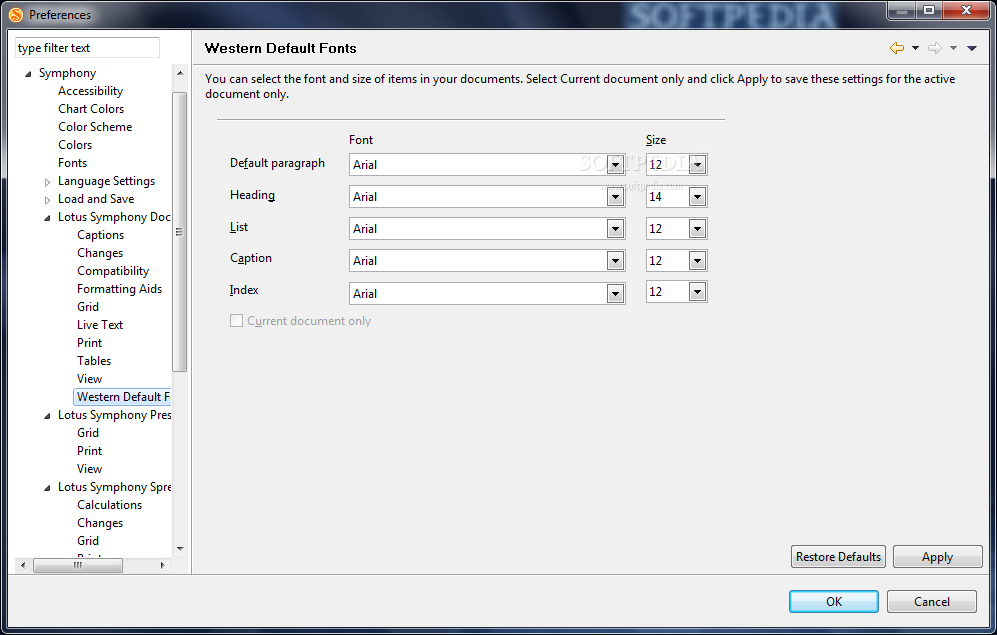997x635 pixels.
Task: Click tree horizontal scrollbar right arrow
Action: click(x=163, y=564)
